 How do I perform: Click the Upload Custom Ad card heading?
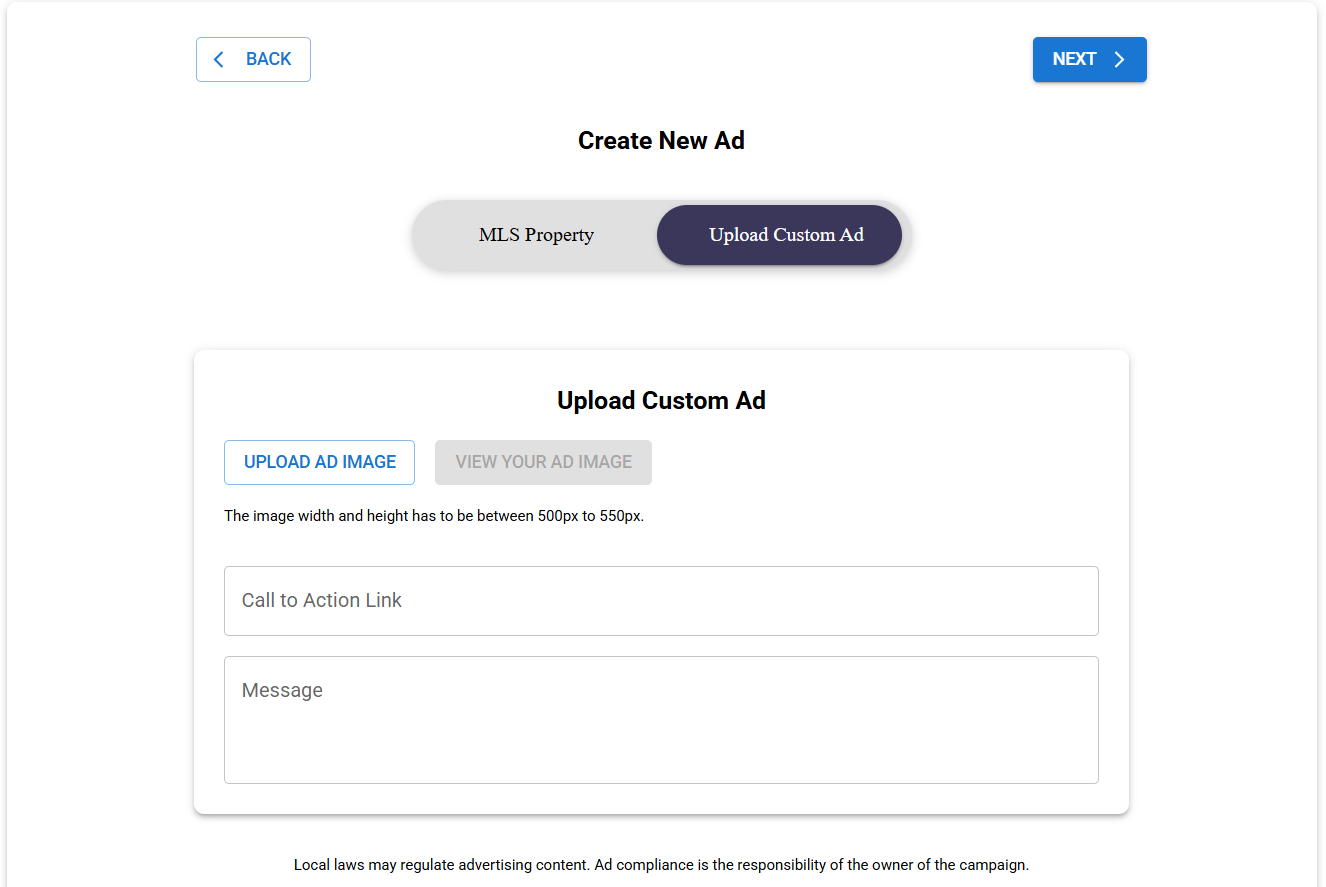tap(661, 401)
